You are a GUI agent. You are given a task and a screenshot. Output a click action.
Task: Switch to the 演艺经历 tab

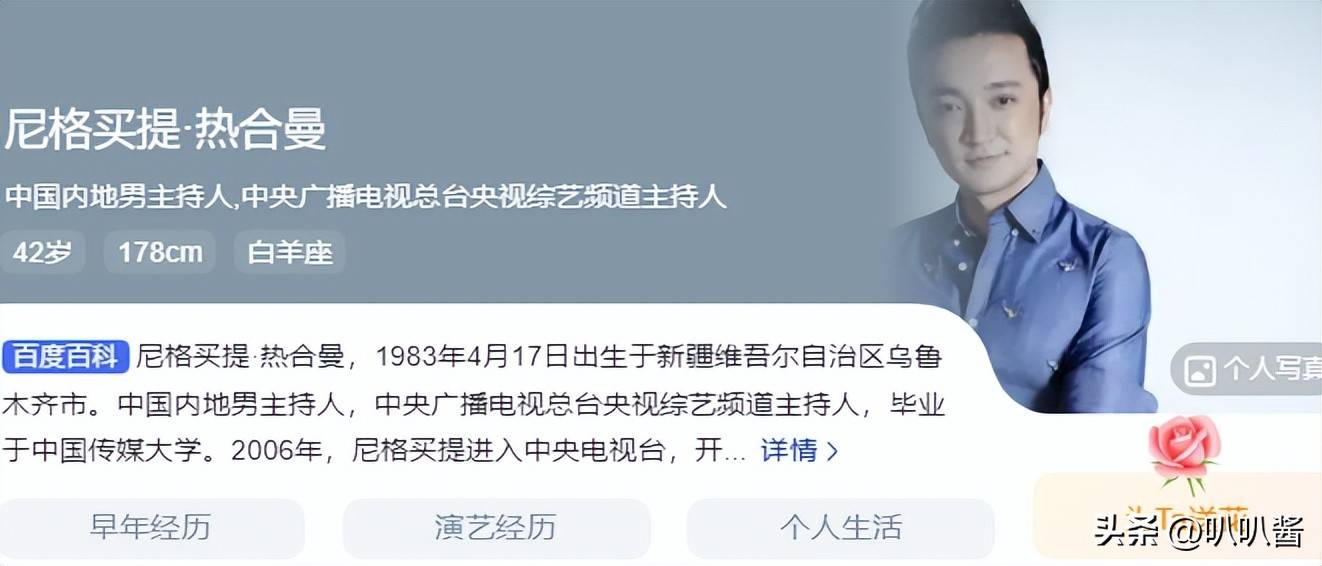(x=496, y=527)
